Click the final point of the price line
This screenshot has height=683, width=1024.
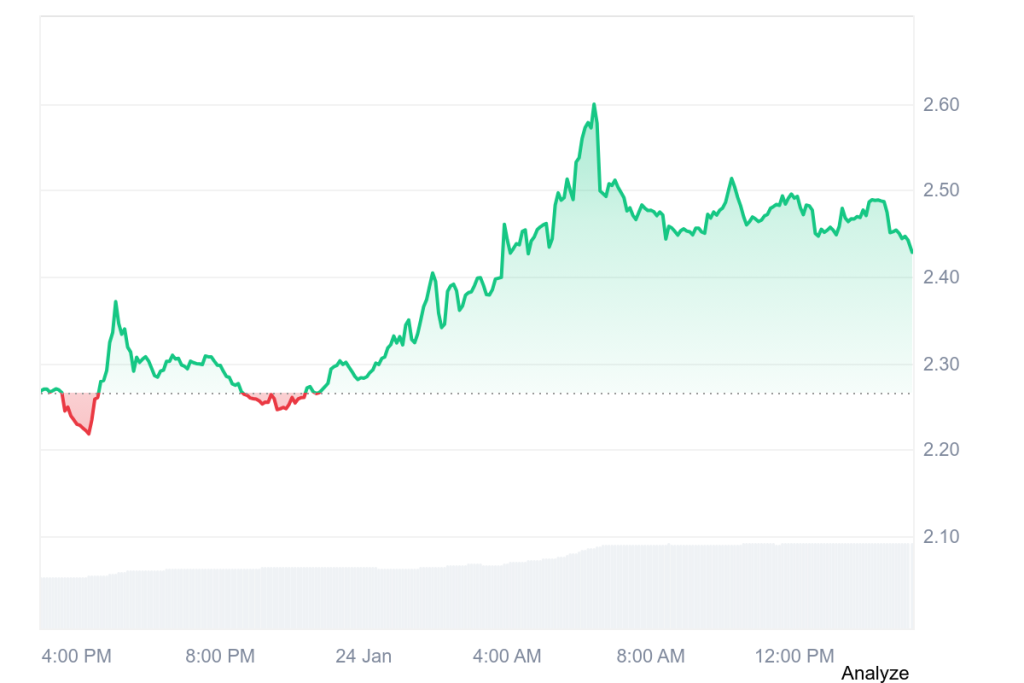912,252
